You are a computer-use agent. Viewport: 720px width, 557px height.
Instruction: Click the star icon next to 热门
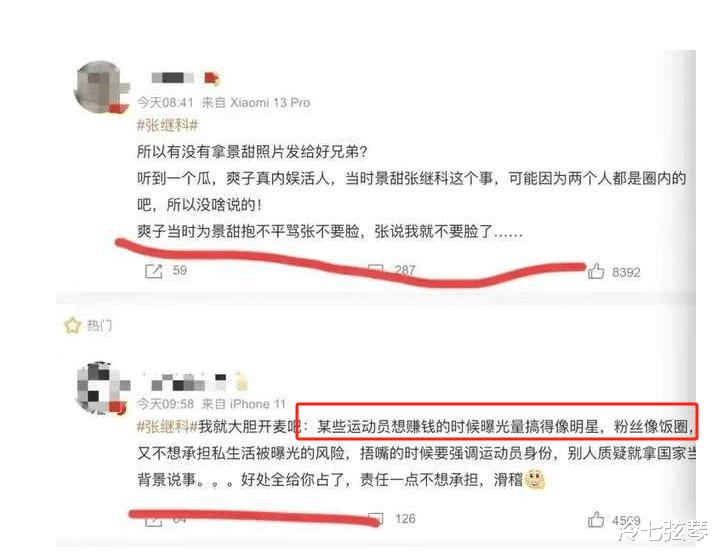coord(72,325)
